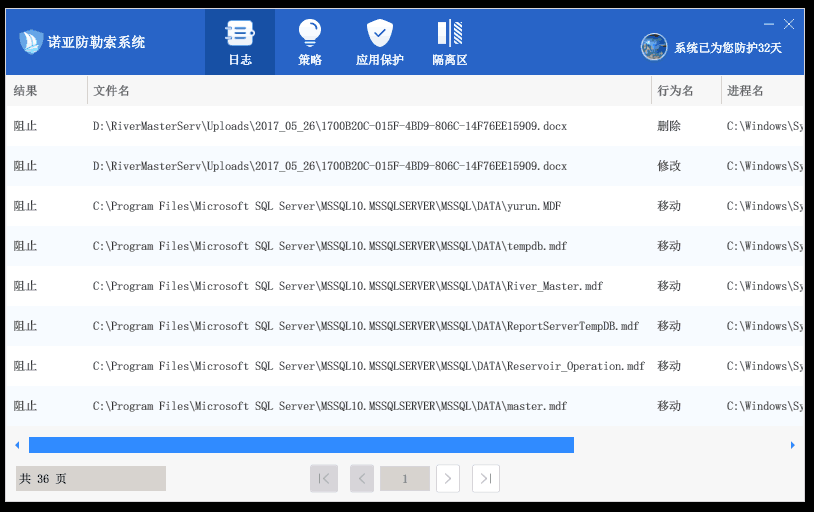Click the page number field
814x512 pixels.
click(x=405, y=478)
